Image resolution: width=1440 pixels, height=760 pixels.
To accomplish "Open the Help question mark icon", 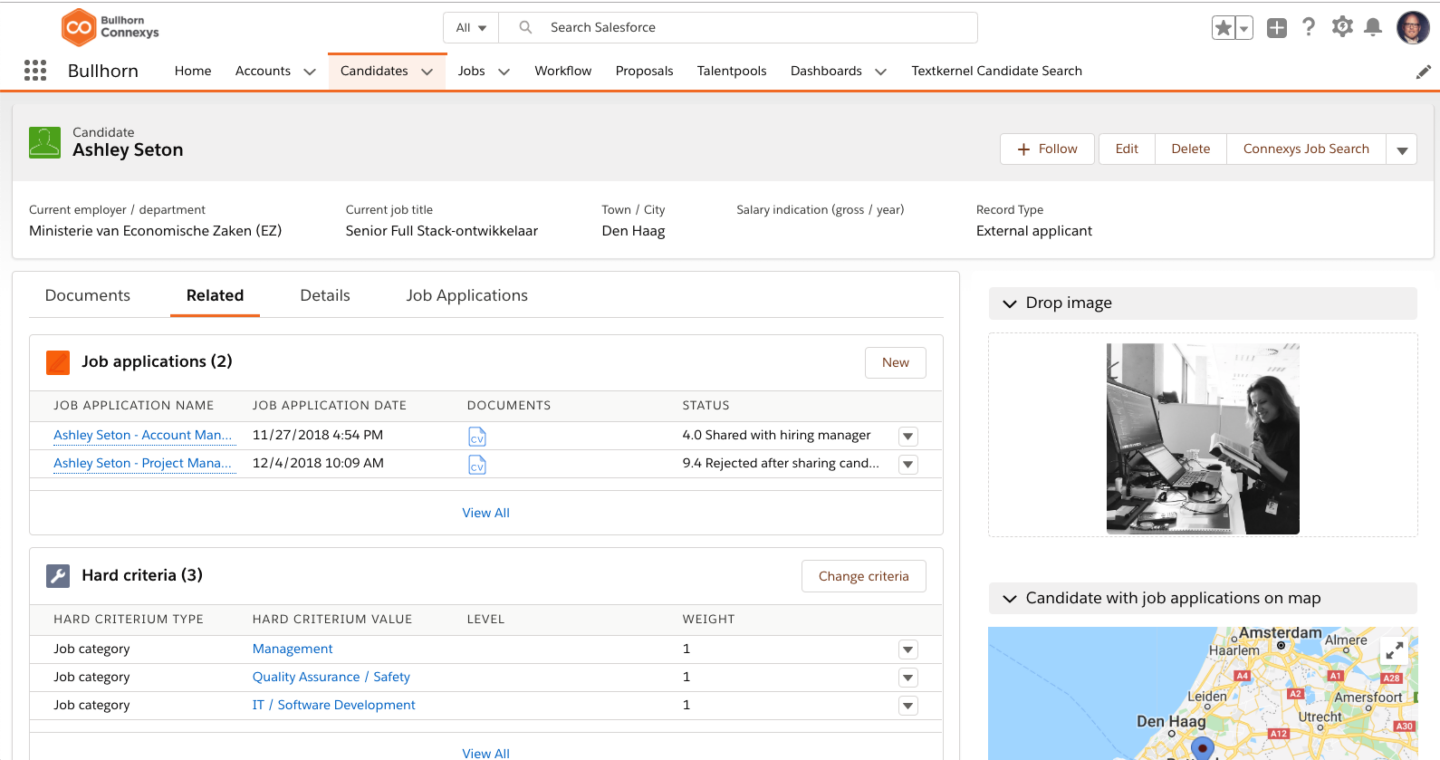I will coord(1309,27).
